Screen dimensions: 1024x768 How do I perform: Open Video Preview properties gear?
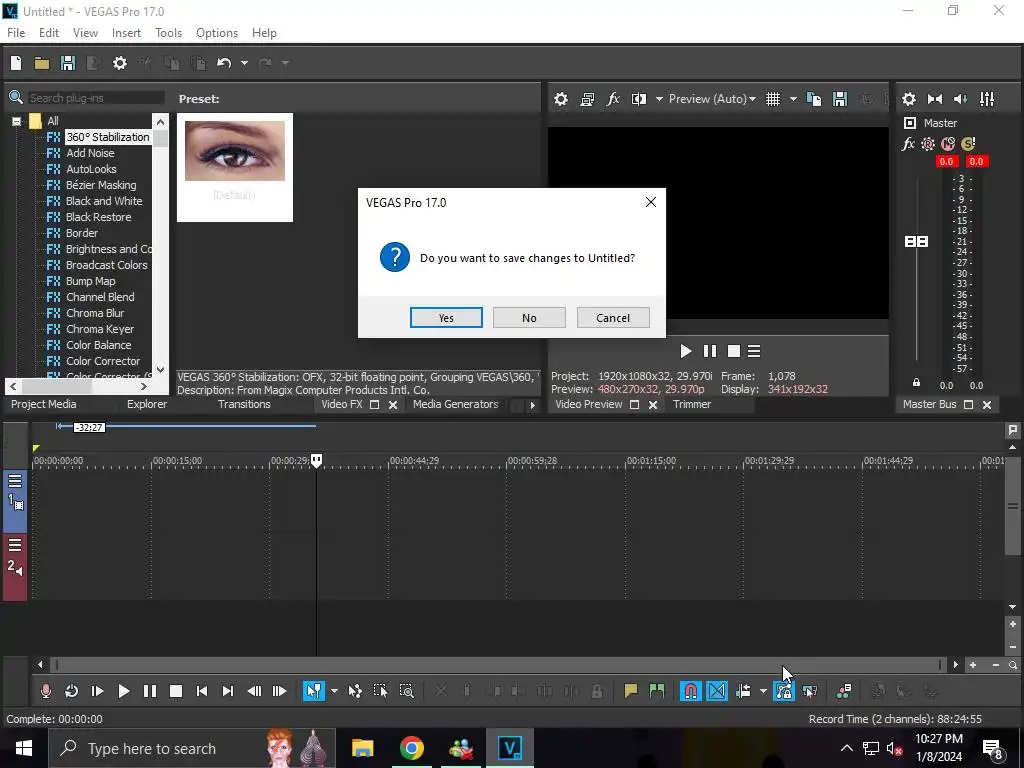(x=560, y=99)
